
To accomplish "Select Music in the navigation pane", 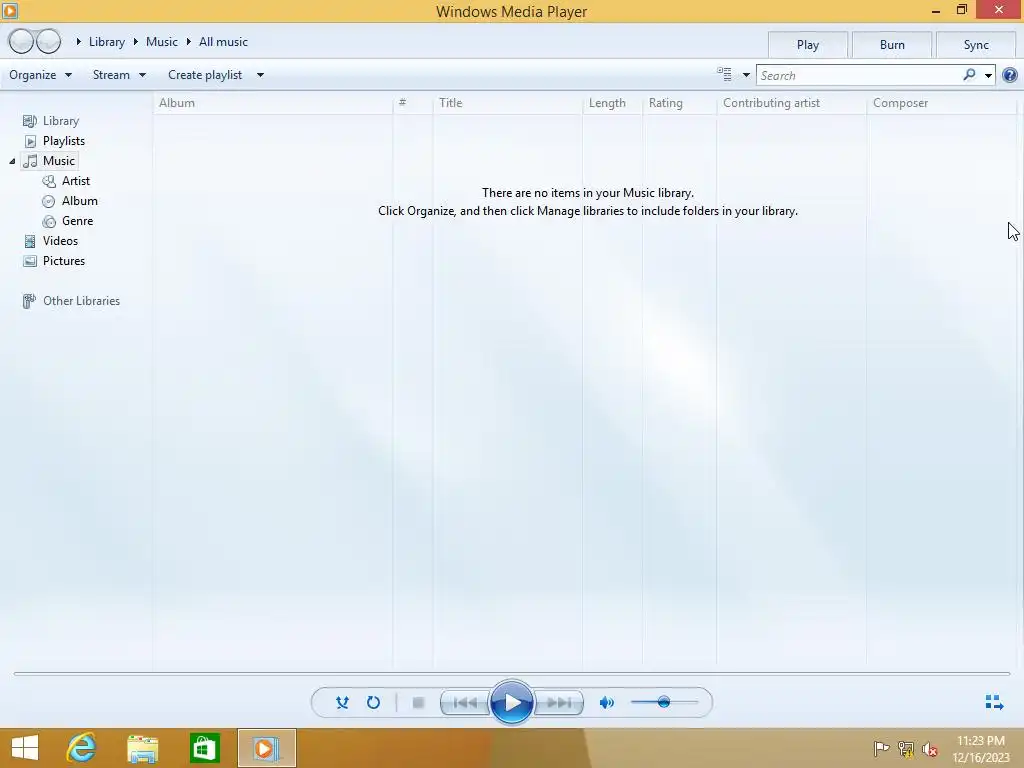I will coord(59,161).
